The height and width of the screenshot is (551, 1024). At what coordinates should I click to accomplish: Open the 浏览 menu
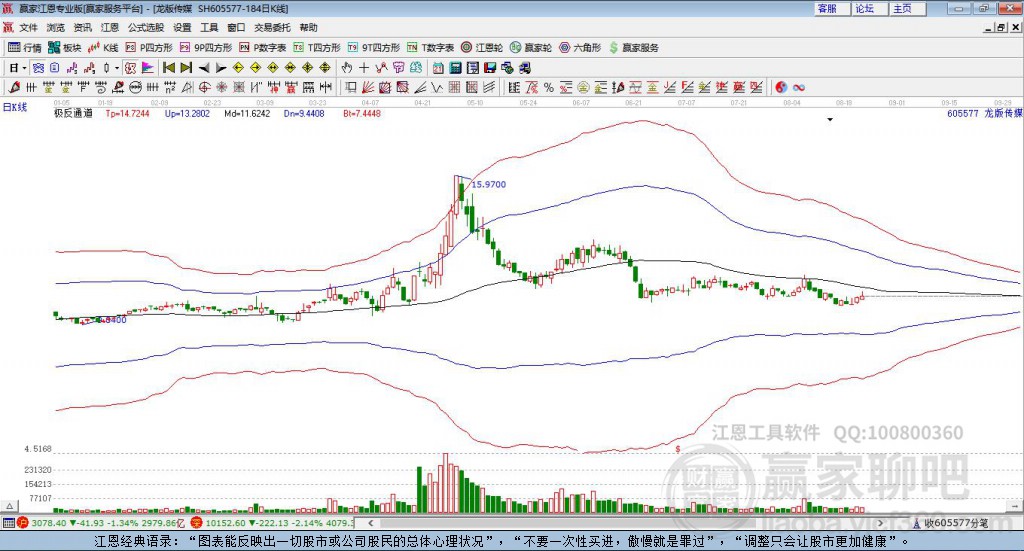pos(56,27)
